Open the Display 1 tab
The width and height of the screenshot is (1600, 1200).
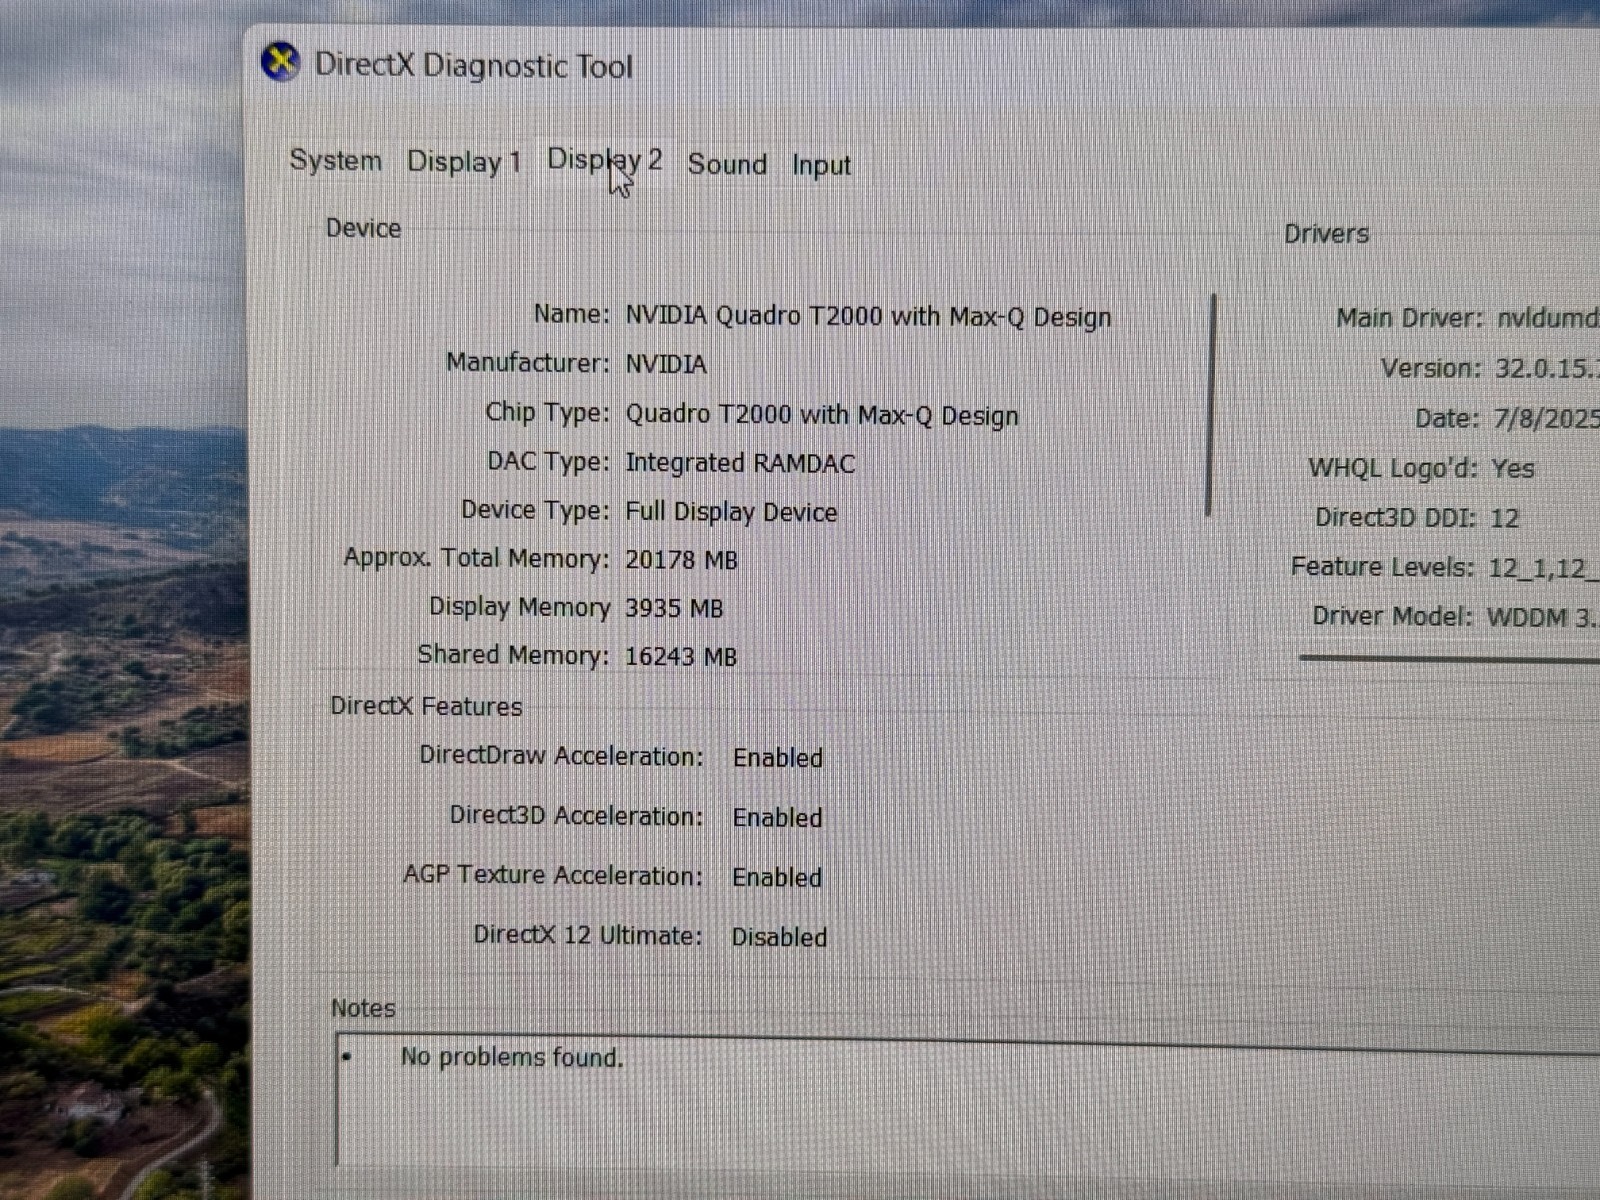tap(464, 162)
